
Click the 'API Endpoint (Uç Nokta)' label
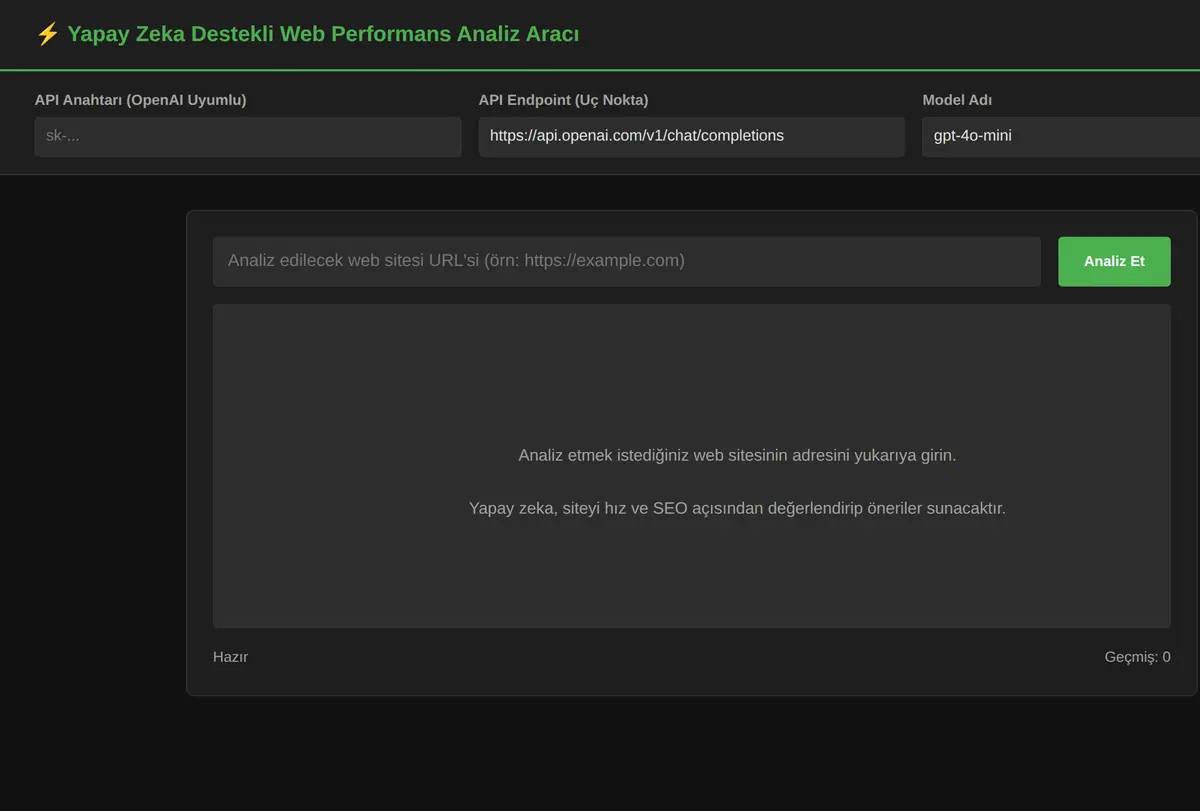click(564, 100)
